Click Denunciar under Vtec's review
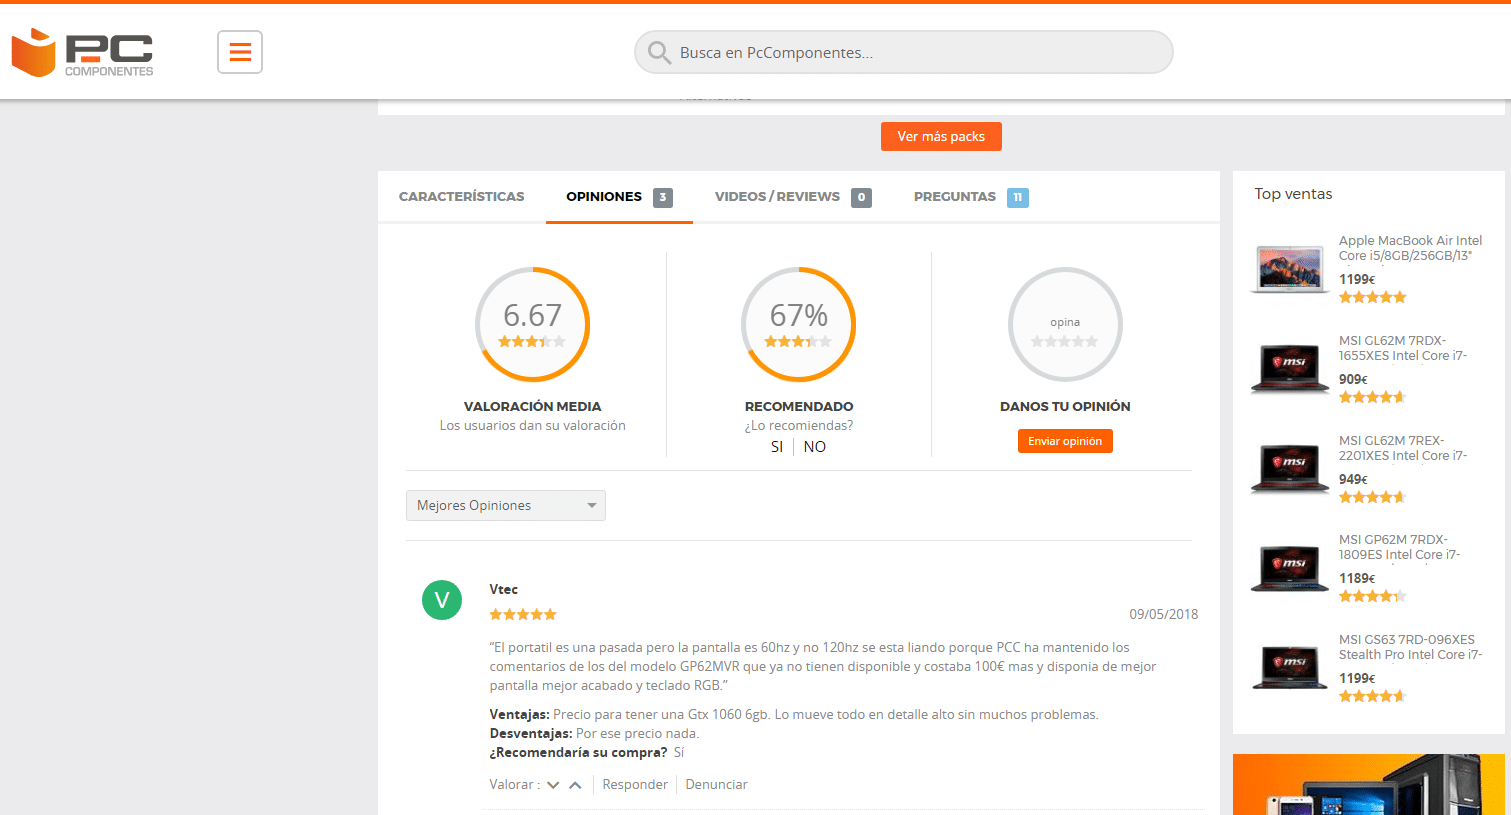The height and width of the screenshot is (815, 1511). tap(716, 785)
